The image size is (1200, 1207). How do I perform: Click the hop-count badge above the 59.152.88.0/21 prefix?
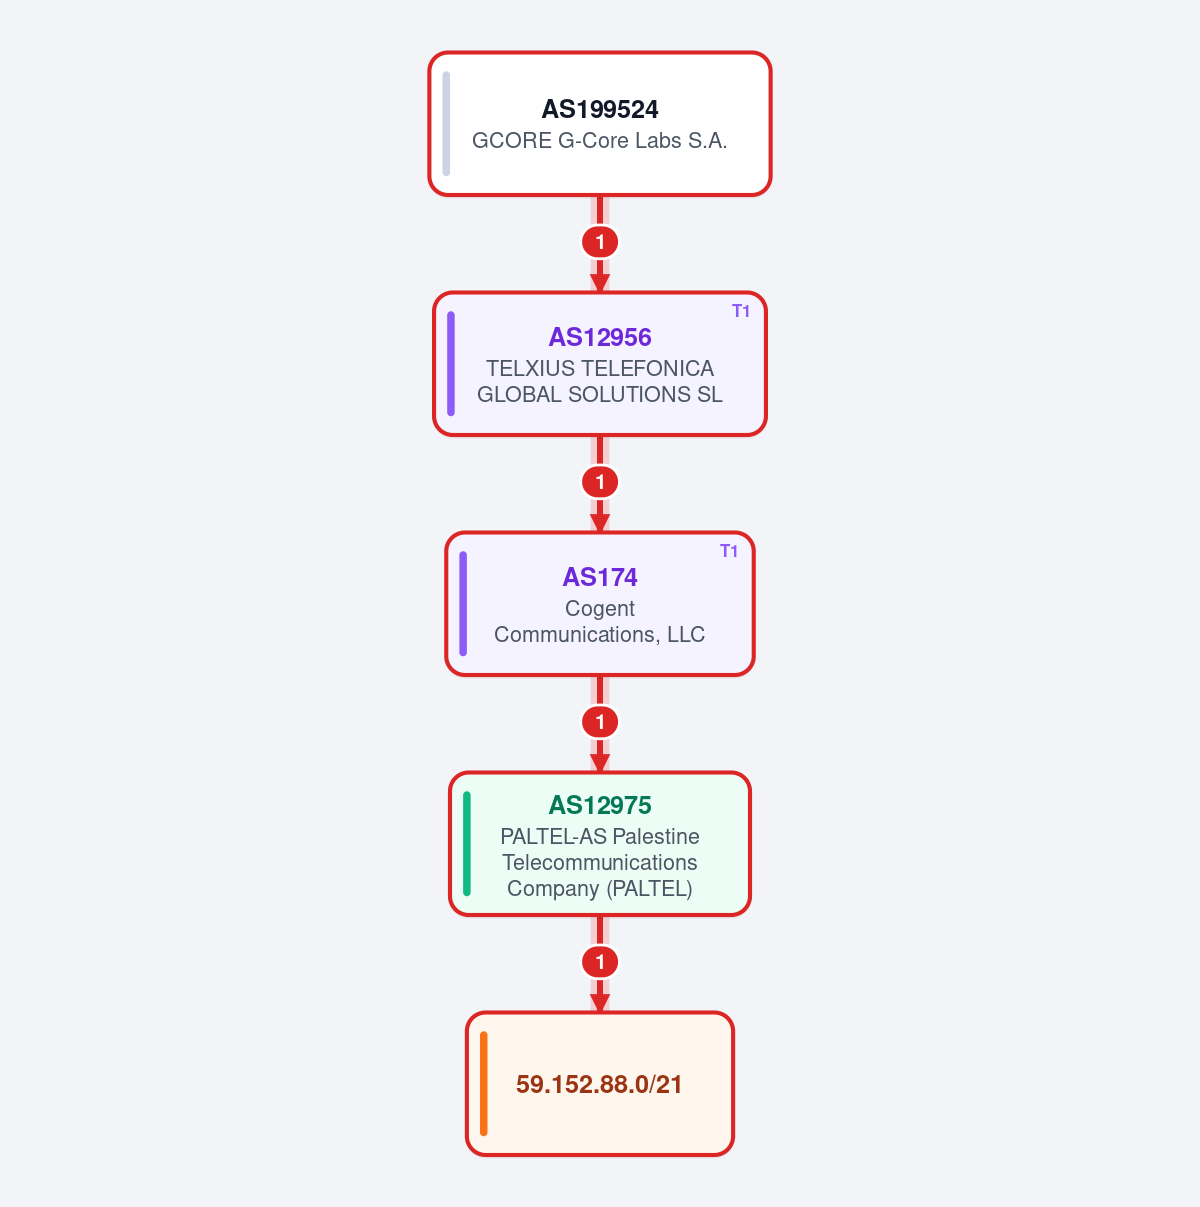tap(600, 962)
